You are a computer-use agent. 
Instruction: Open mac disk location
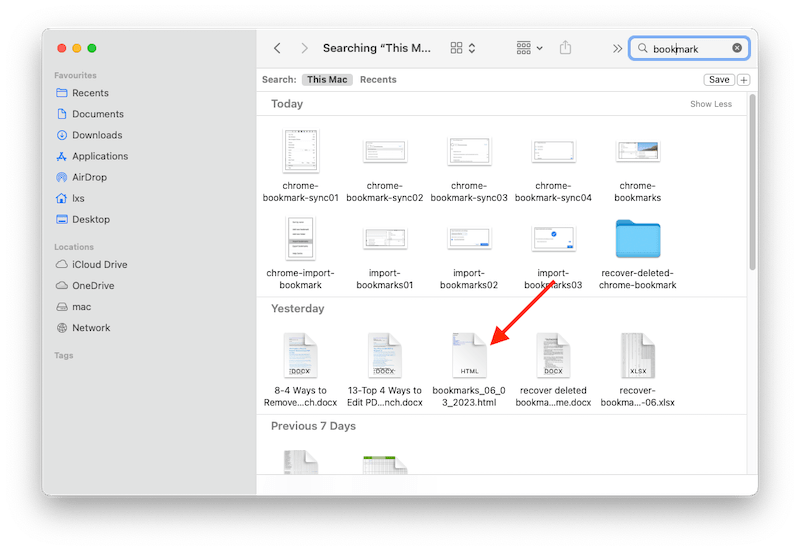pos(82,307)
